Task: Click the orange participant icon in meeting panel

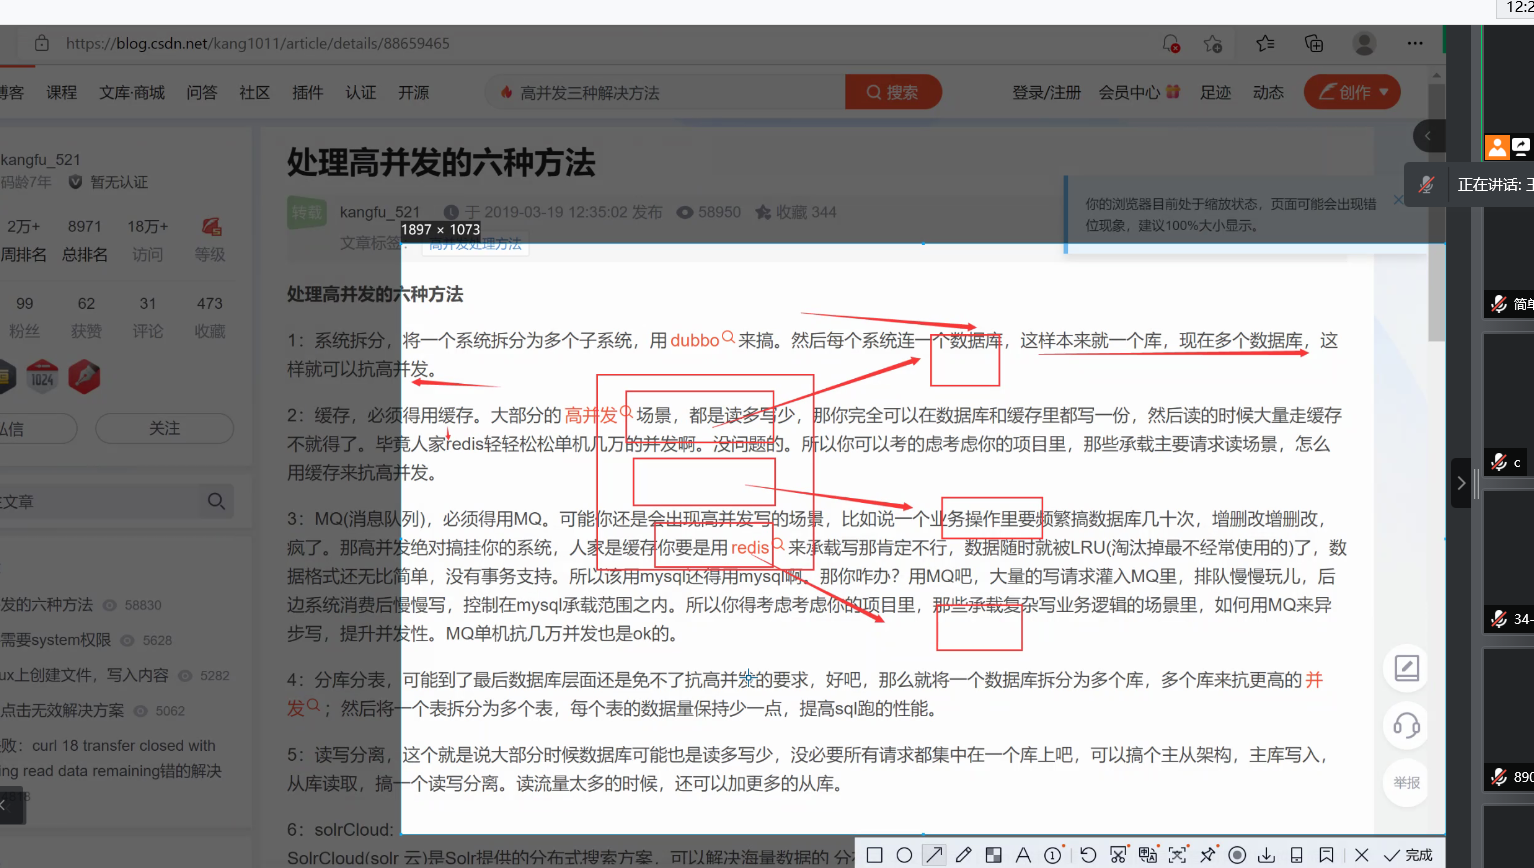Action: click(x=1497, y=147)
